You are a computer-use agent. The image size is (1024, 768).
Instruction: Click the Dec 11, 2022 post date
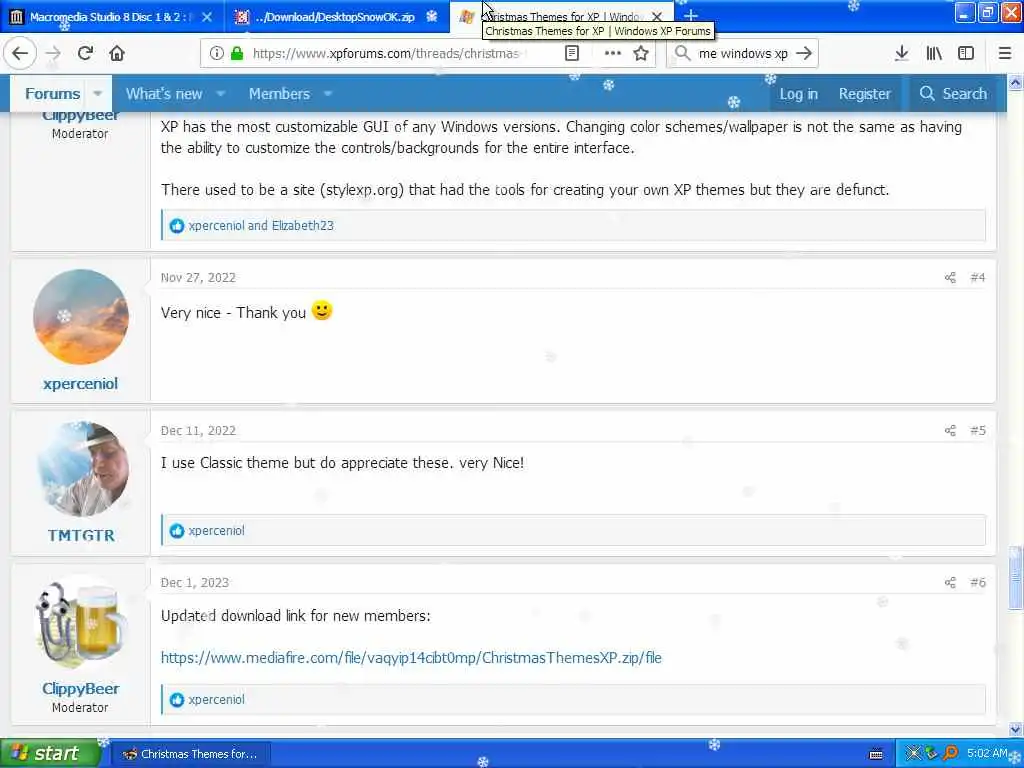[198, 430]
